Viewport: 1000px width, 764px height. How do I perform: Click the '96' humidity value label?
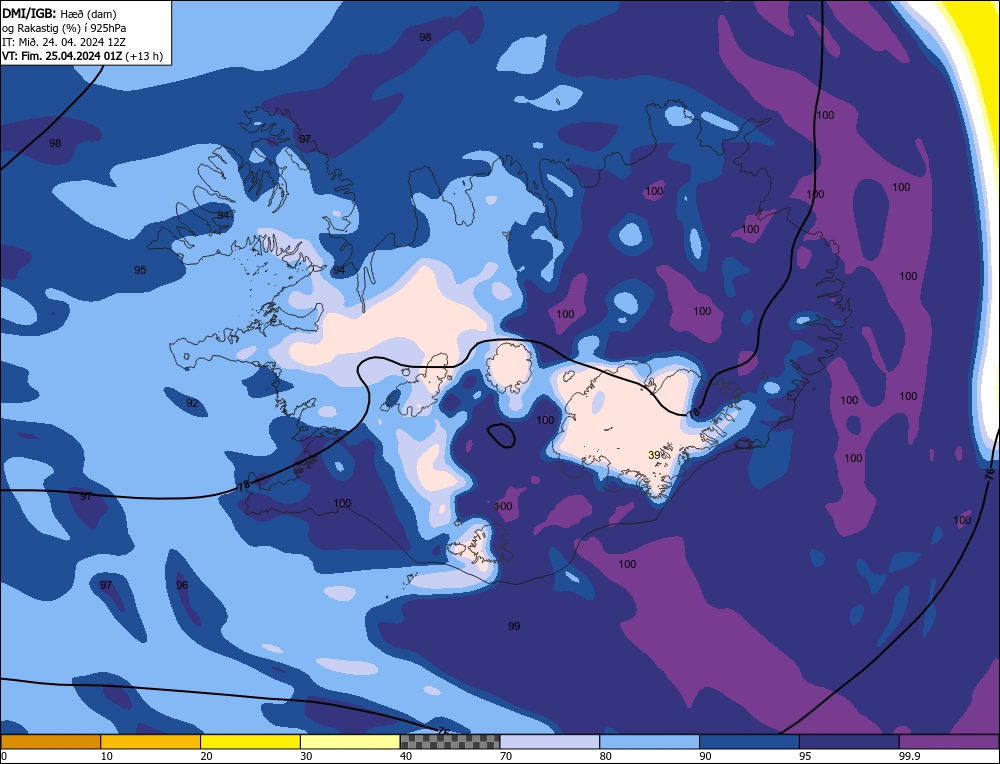182,585
